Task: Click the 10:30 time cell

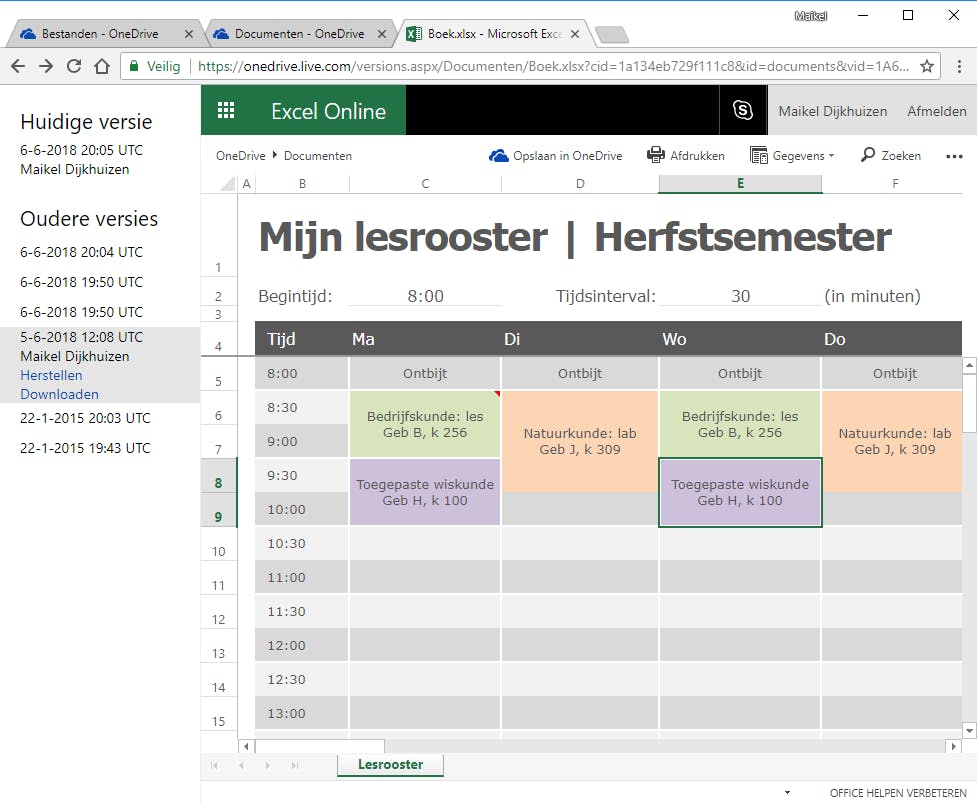Action: [302, 543]
